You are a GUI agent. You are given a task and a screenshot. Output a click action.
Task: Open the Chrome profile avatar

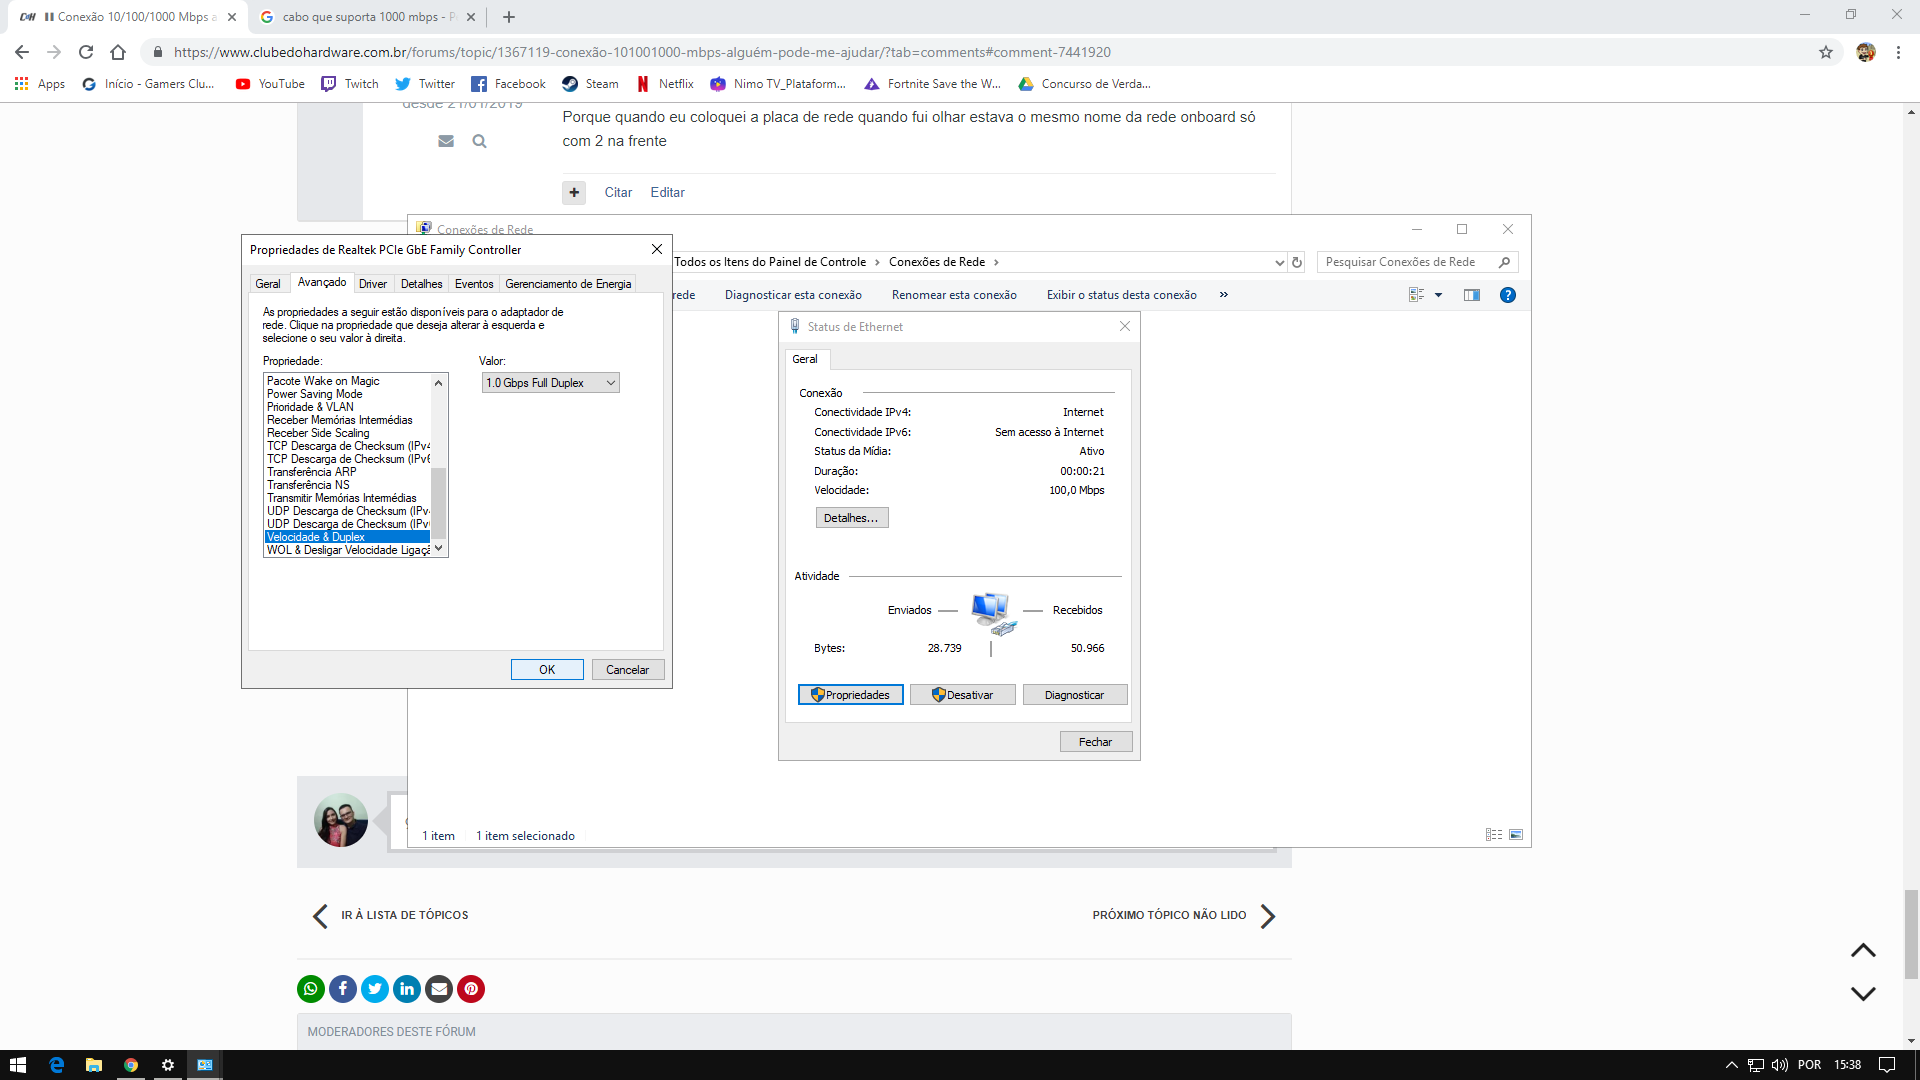pyautogui.click(x=1866, y=52)
